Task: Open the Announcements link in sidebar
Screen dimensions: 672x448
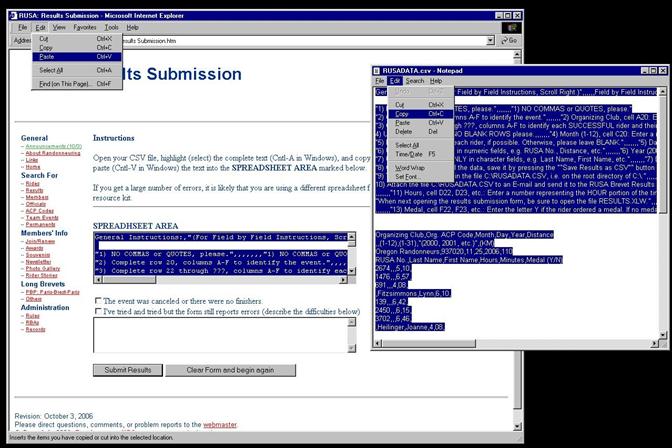Action: click(52, 145)
